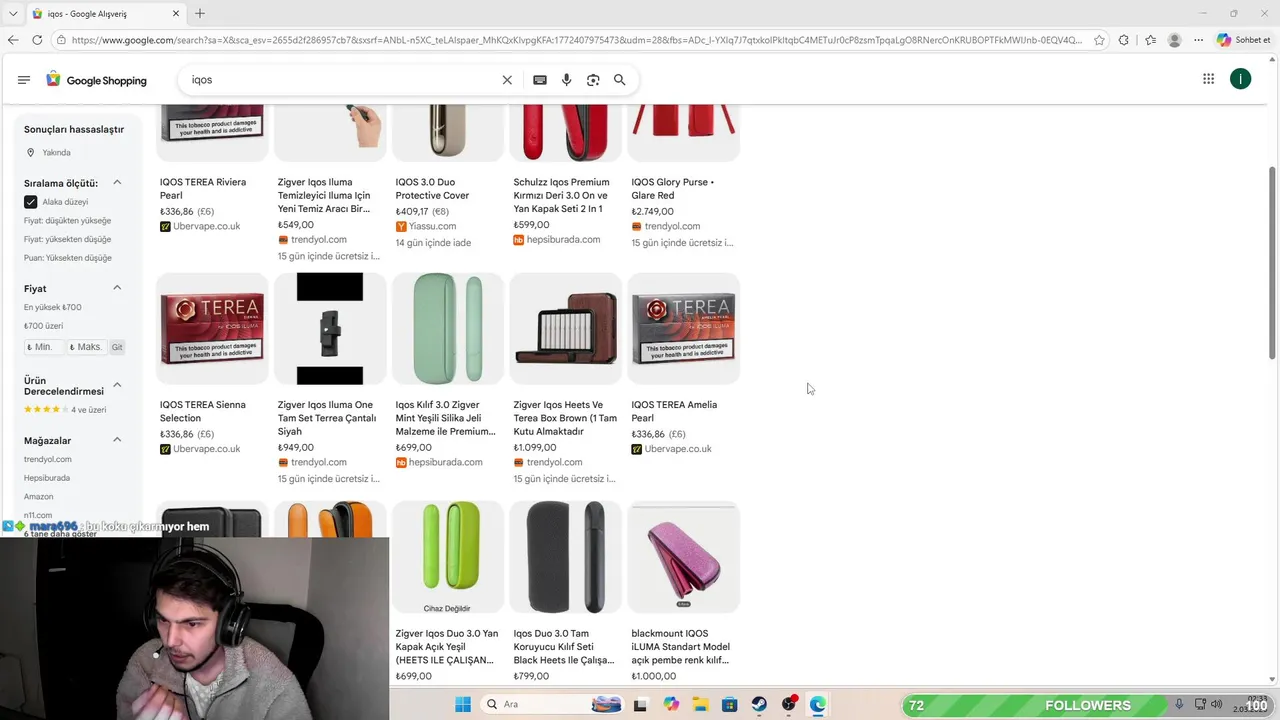Collapse the Ürün Derecelendirmesi section
Image resolution: width=1280 pixels, height=720 pixels.
pos(117,385)
